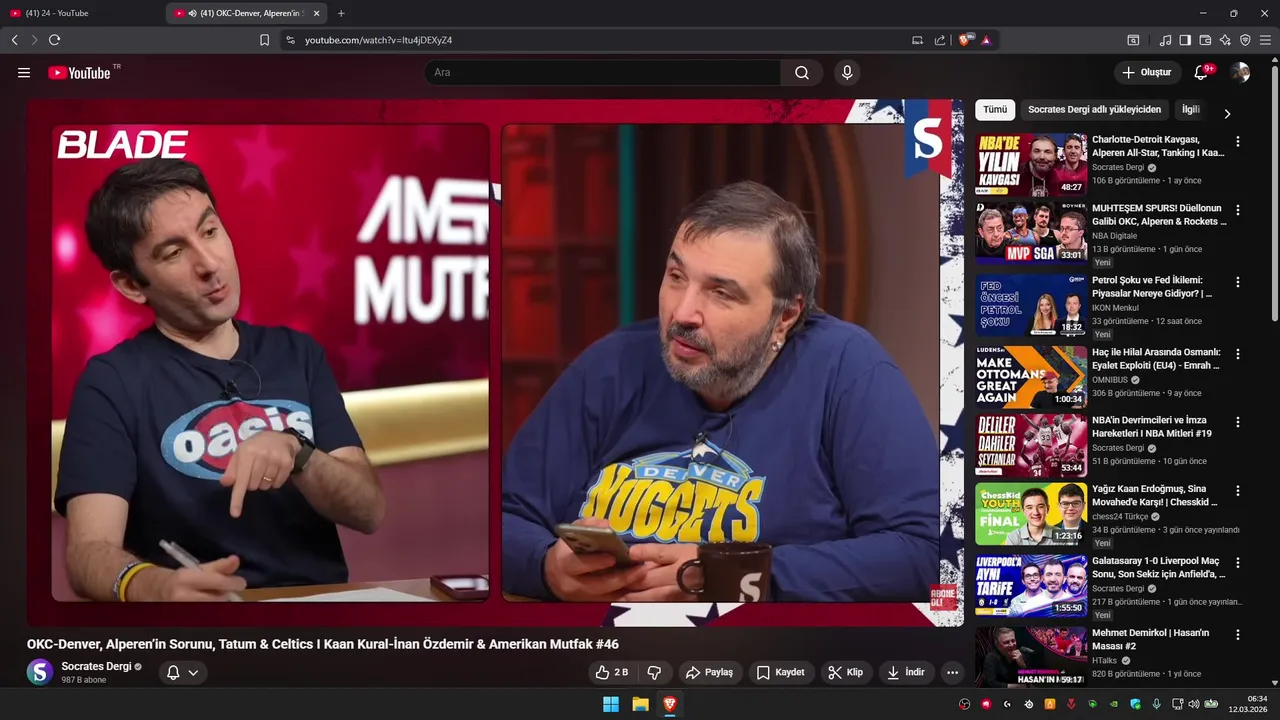Open Petrol Şoku ve Fed İkilemi thumbnail
The width and height of the screenshot is (1280, 720).
[1031, 305]
